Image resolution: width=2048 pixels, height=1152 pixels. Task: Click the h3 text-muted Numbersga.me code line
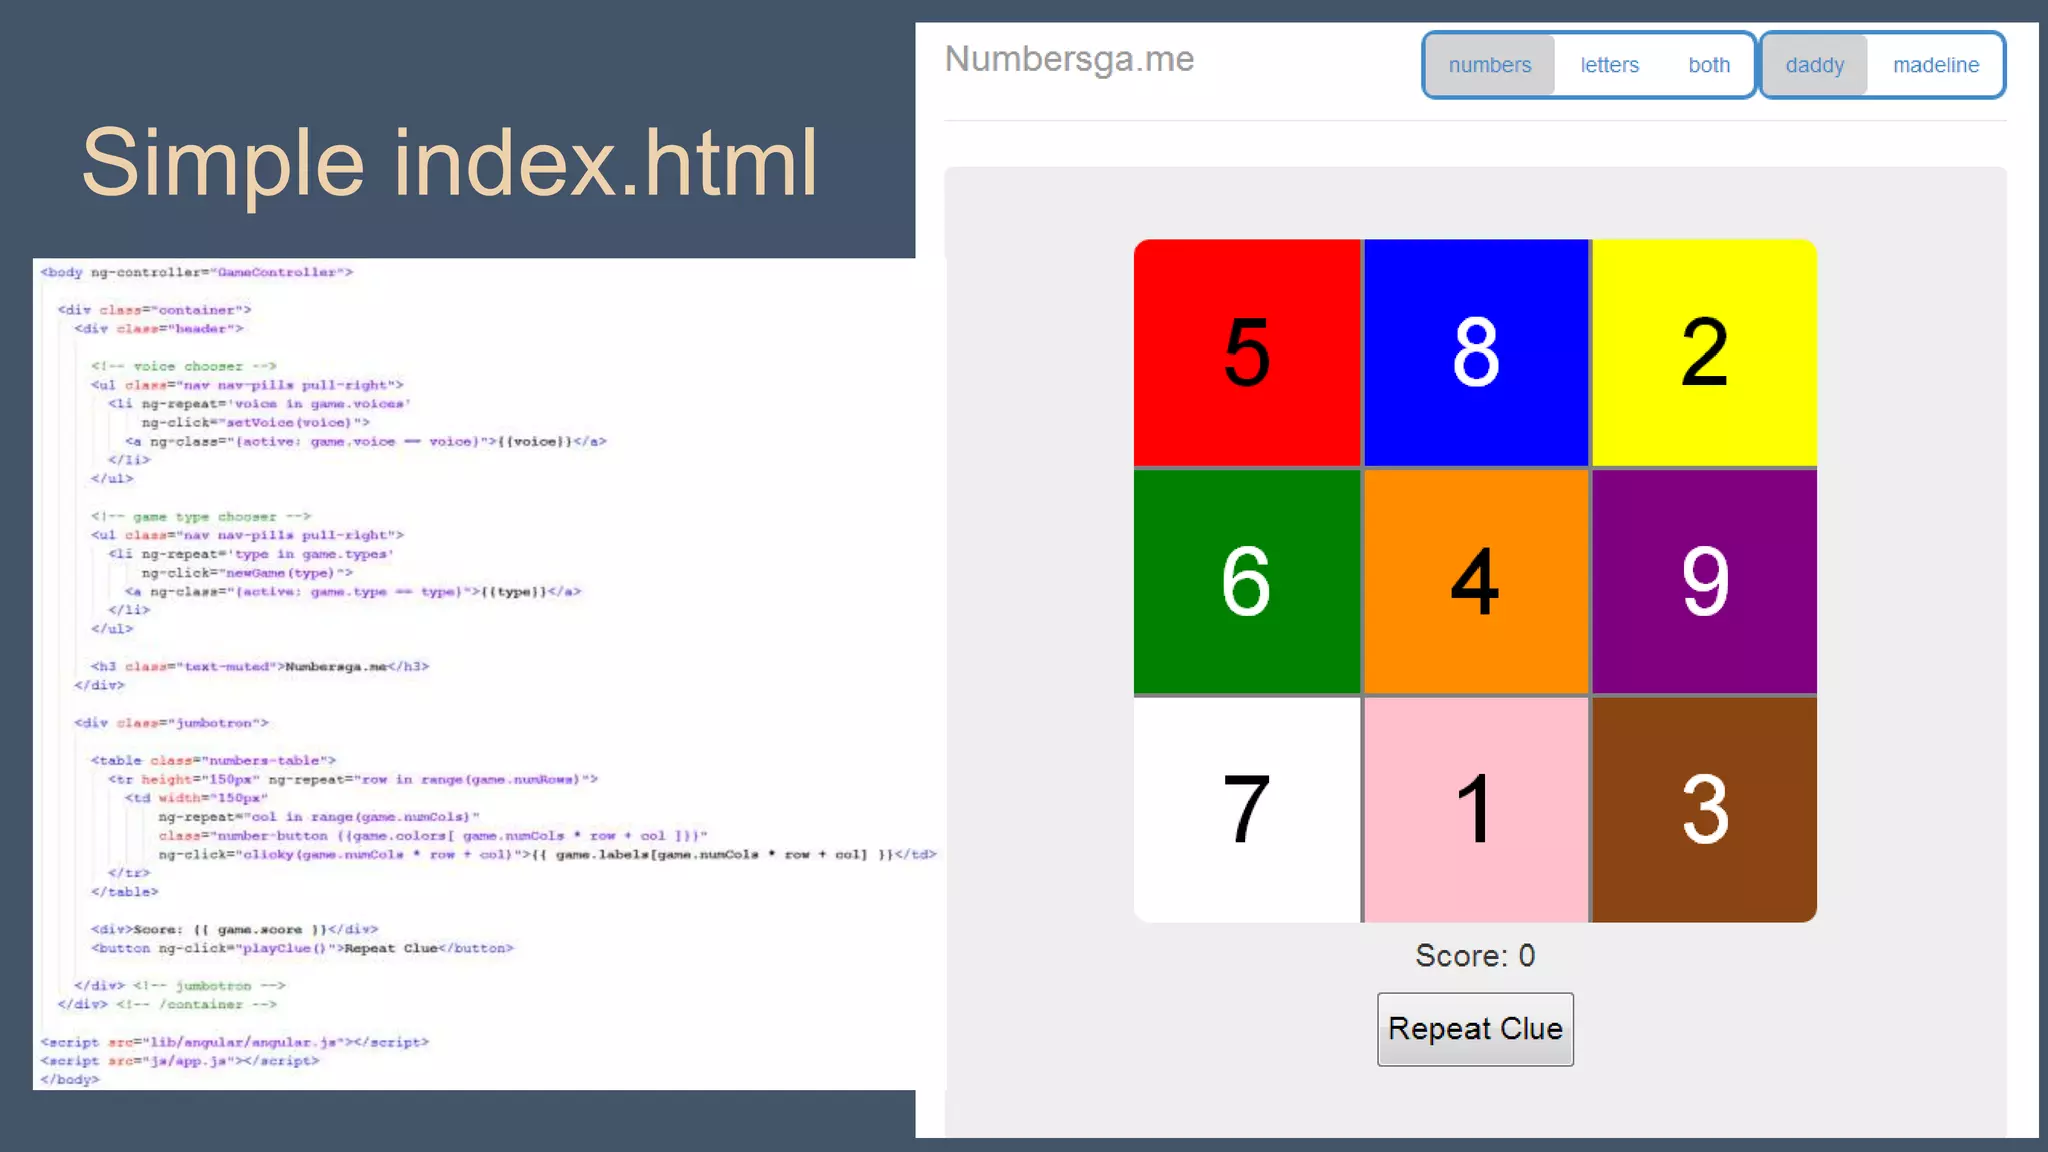260,666
